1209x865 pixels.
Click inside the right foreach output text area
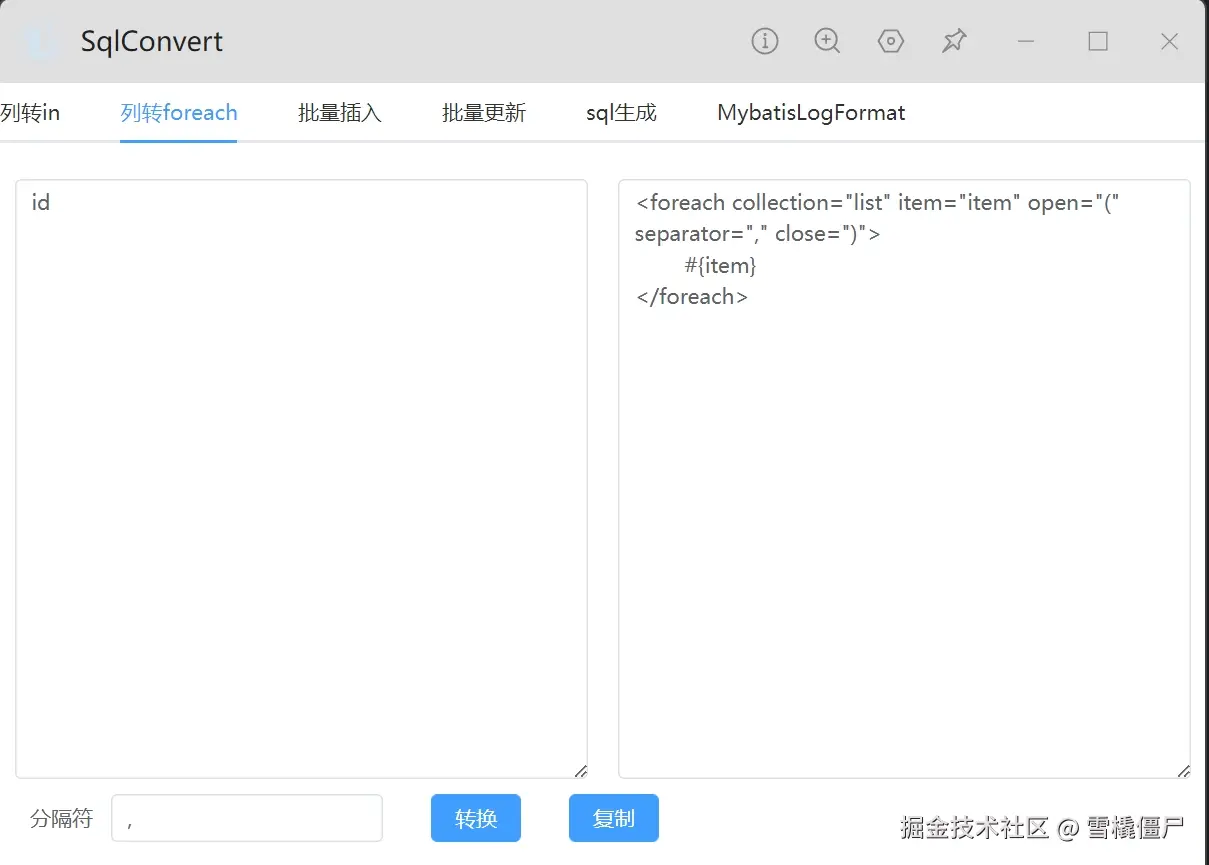pos(904,479)
